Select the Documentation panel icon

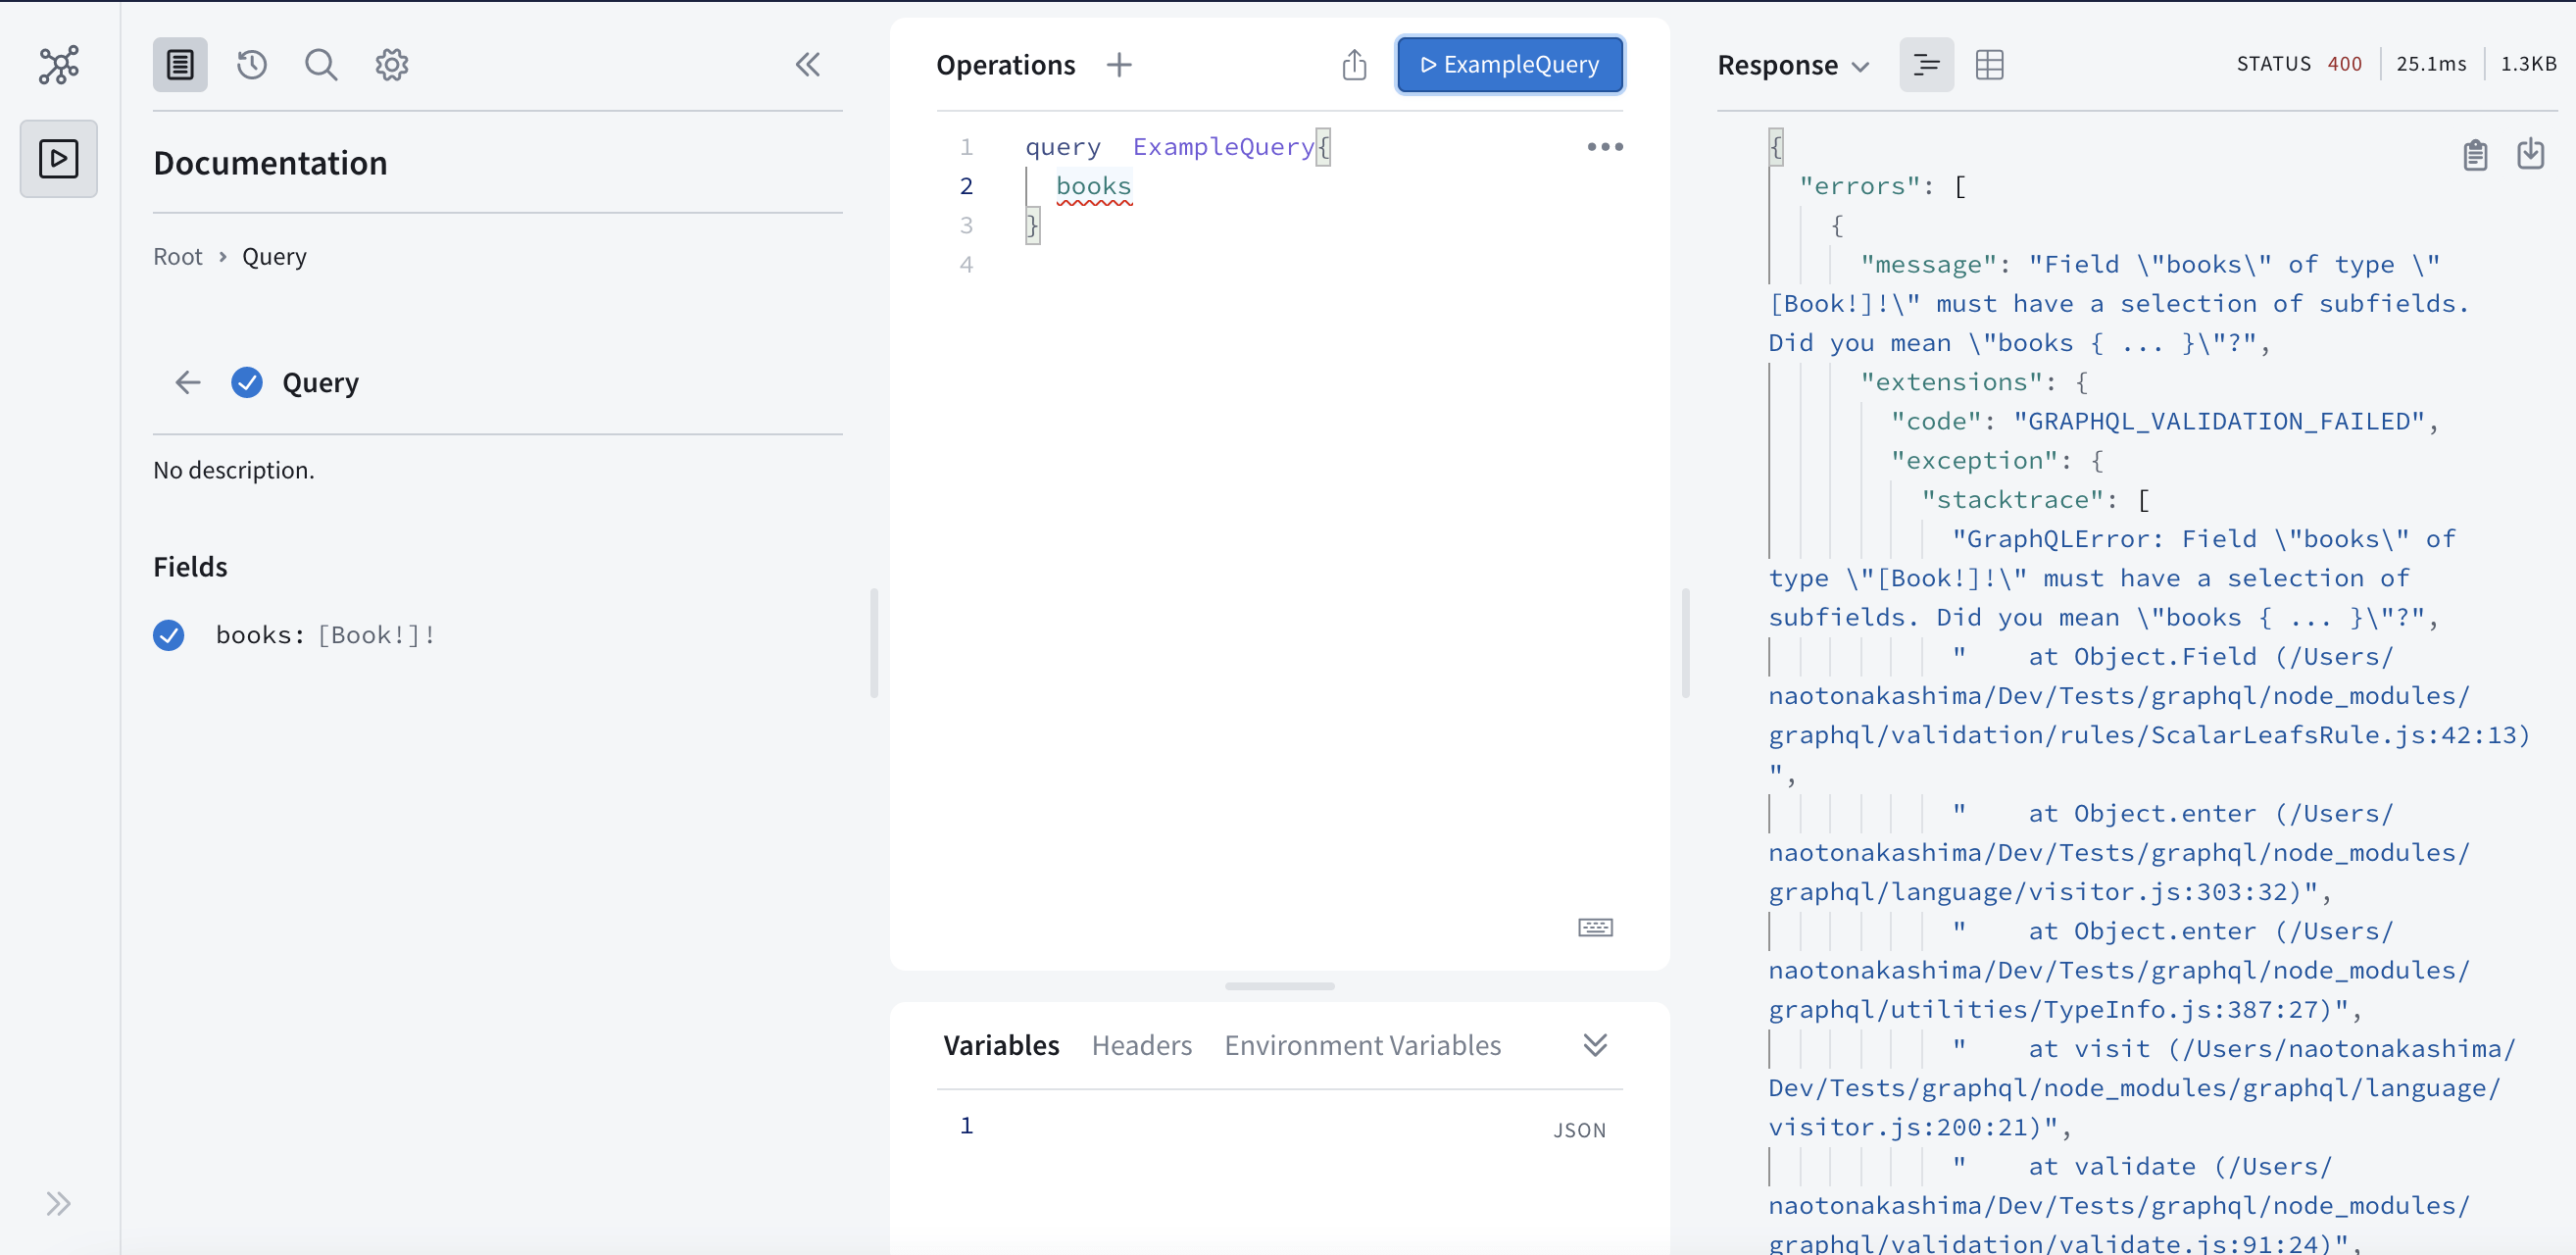180,65
